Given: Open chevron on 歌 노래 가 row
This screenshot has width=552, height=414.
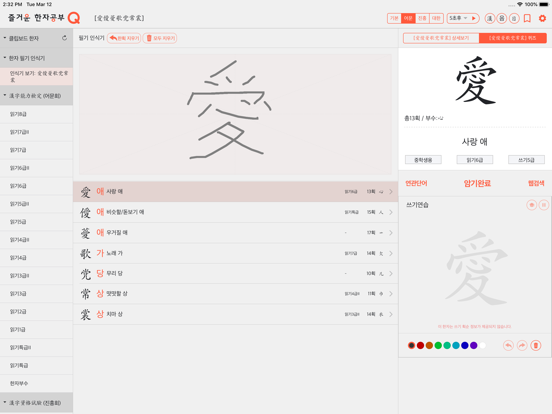Looking at the screenshot, I should click(391, 253).
